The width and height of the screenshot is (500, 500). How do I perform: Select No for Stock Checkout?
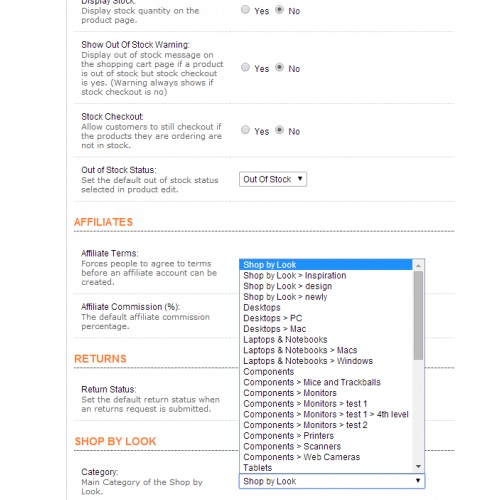(279, 130)
